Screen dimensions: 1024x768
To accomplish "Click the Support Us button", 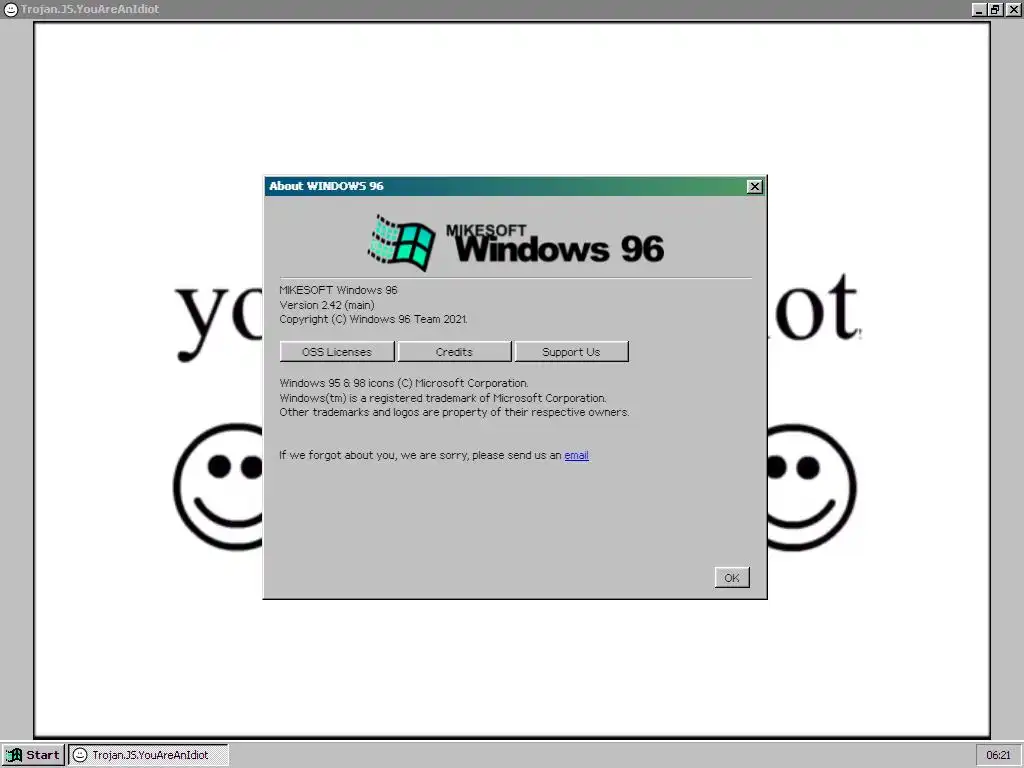I will coord(571,351).
